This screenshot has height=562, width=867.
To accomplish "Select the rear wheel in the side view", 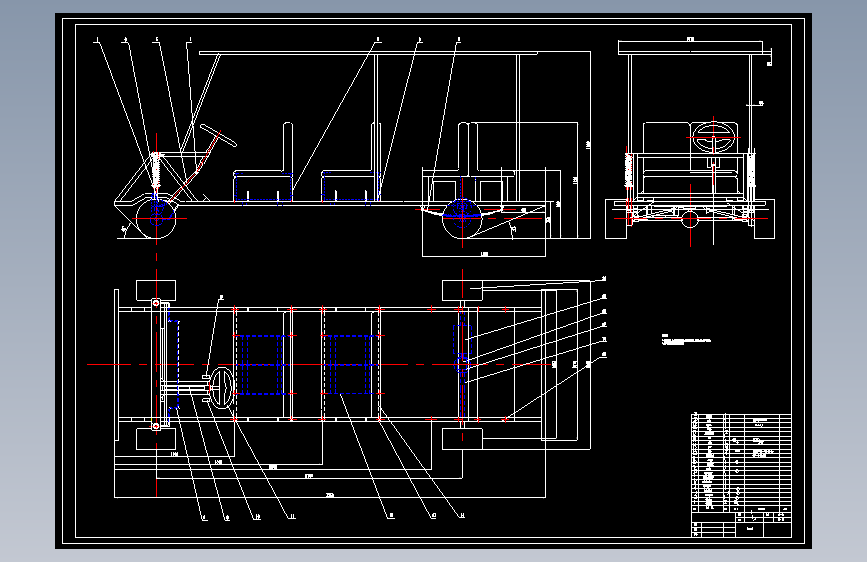I will pos(462,218).
